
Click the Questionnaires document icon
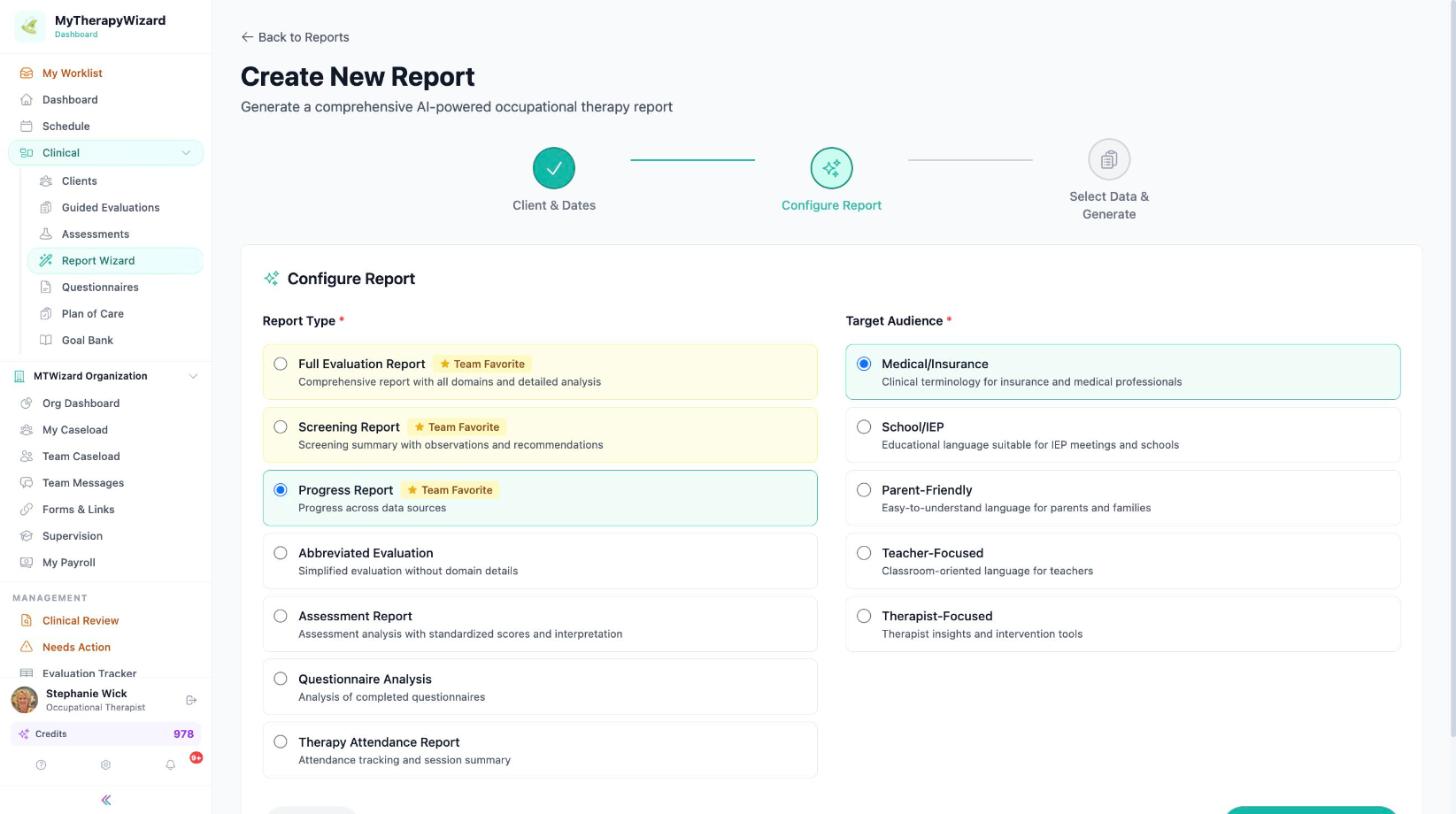pos(46,287)
